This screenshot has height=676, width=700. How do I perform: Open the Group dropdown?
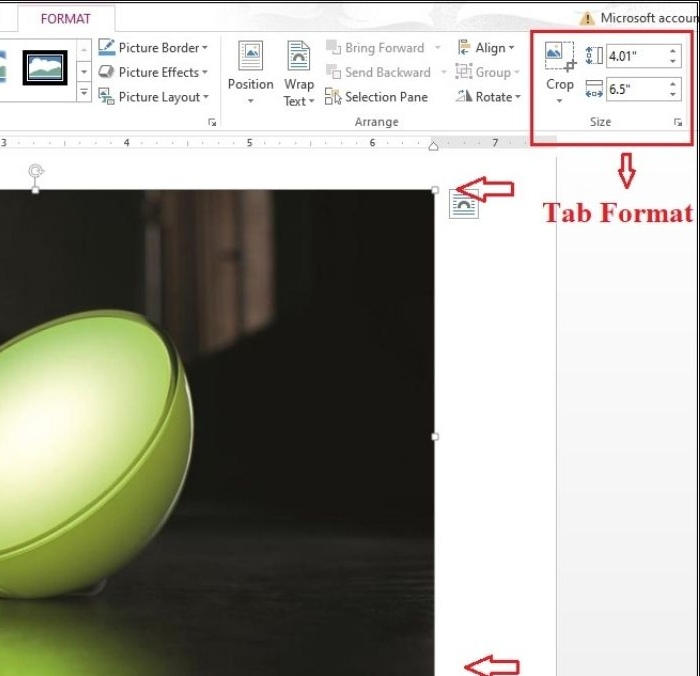[488, 72]
